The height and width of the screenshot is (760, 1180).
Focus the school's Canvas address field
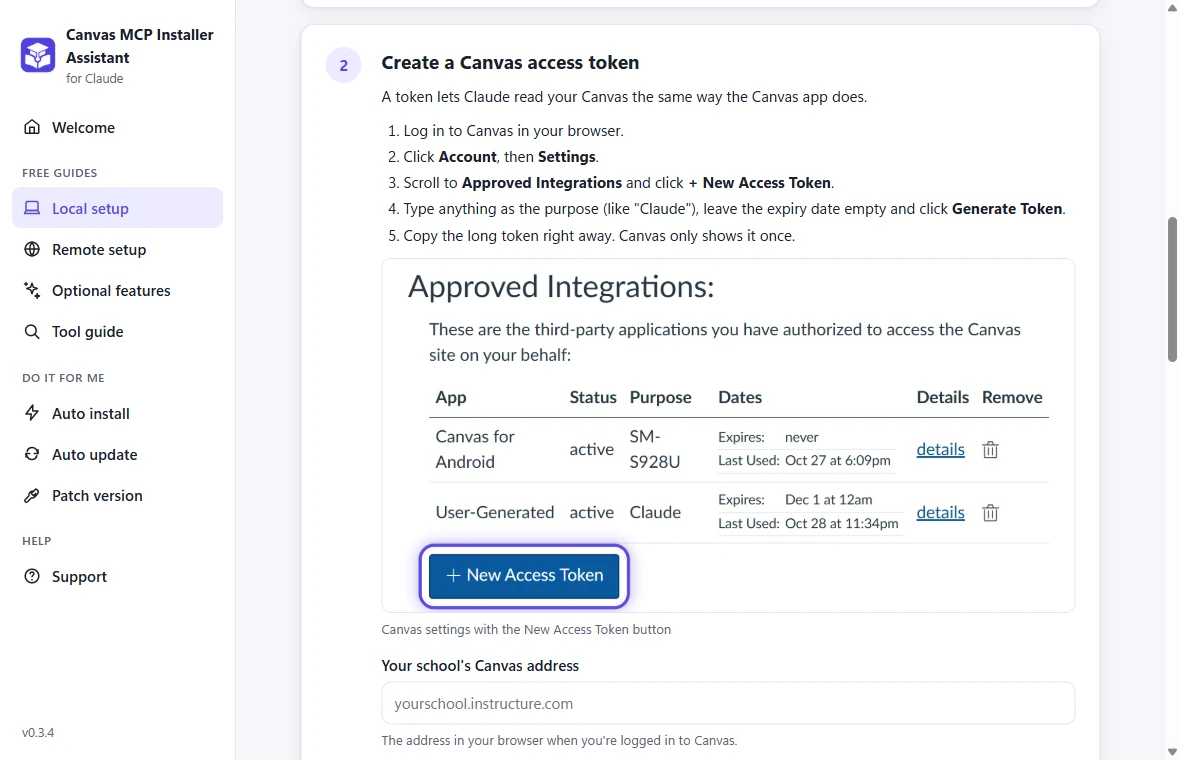[728, 703]
